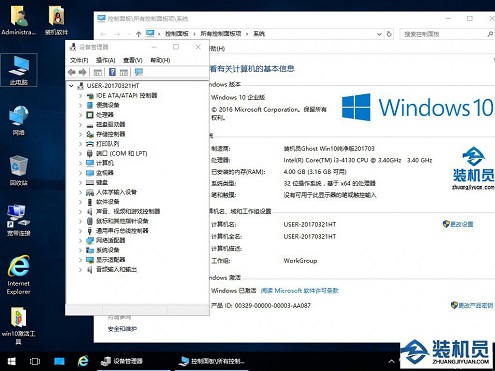The height and width of the screenshot is (371, 495).
Task: Click the blue desktop icon on the taskbar
Action: click(59, 361)
